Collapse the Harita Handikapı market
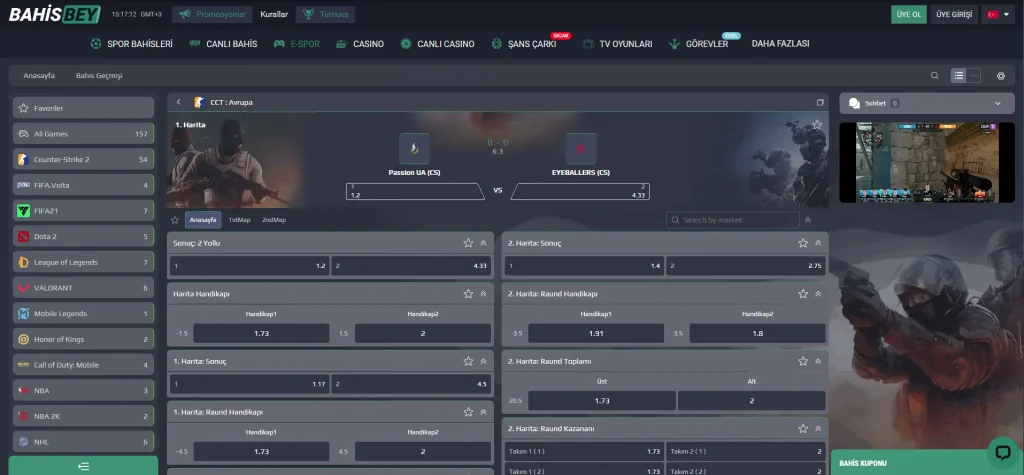The height and width of the screenshot is (475, 1024). pyautogui.click(x=483, y=294)
